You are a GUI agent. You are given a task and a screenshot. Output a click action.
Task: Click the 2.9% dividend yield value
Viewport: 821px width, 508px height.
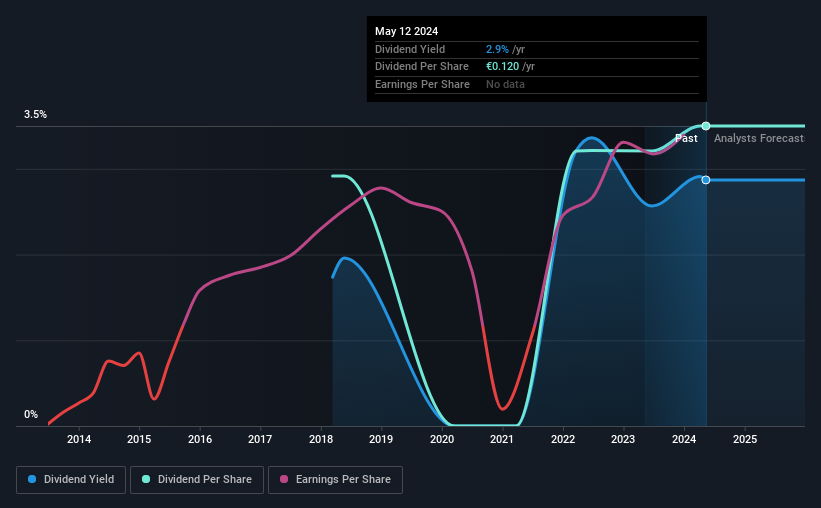tap(497, 49)
